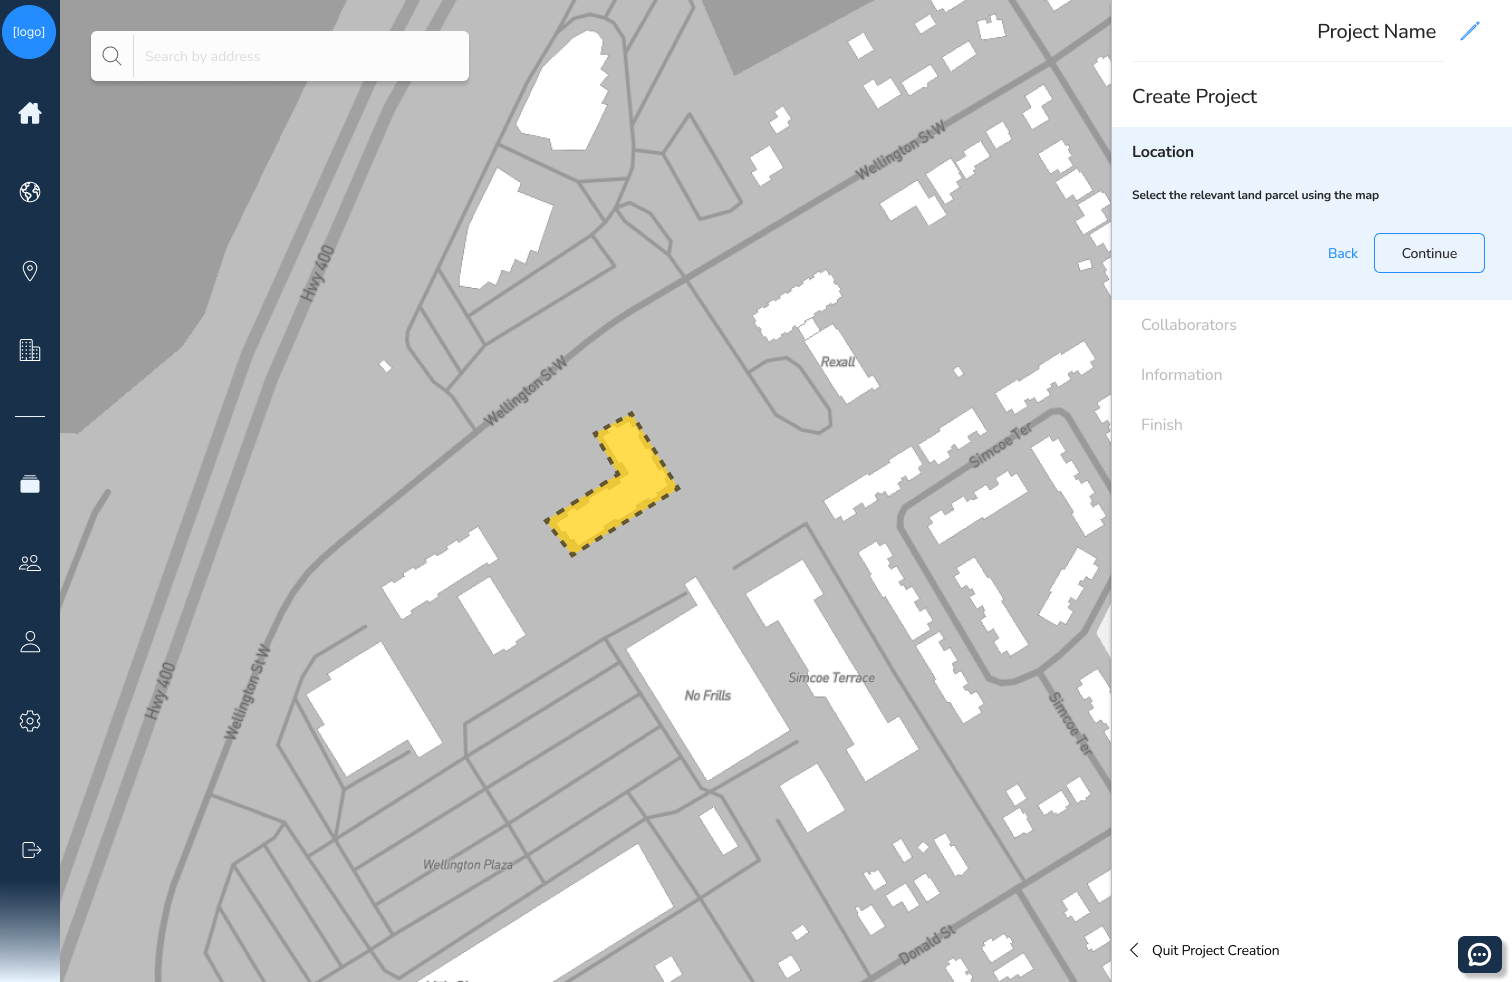
Task: Click the Wellington Plaza map label
Action: (x=467, y=865)
